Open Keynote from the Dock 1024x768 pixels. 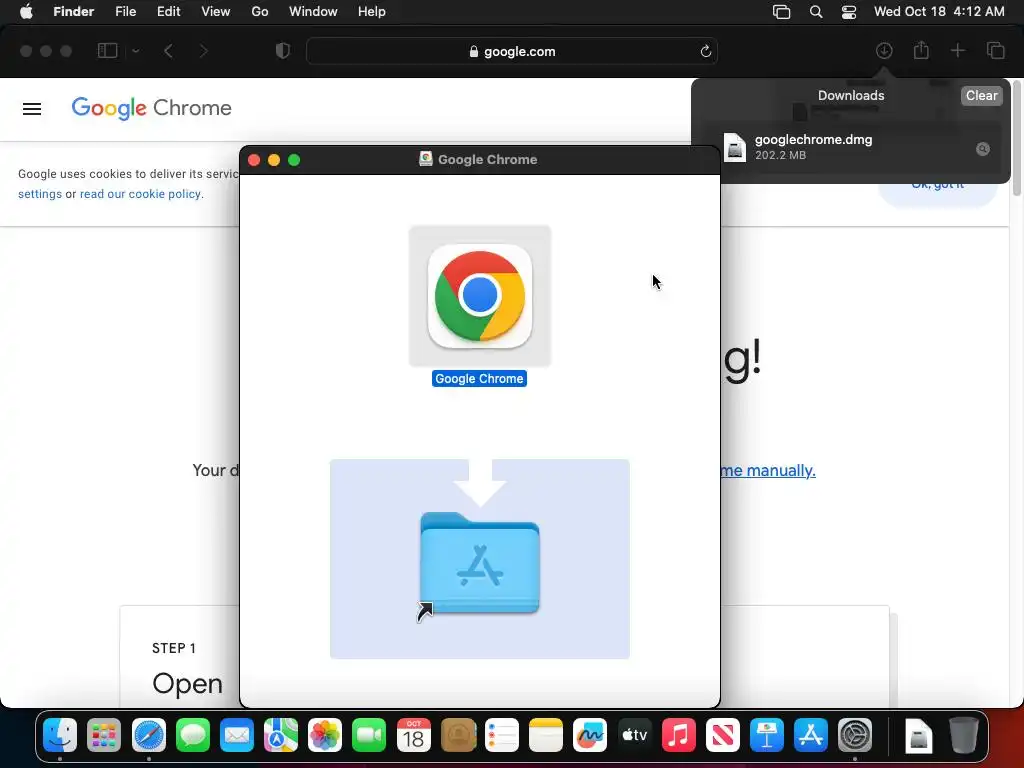(x=767, y=736)
